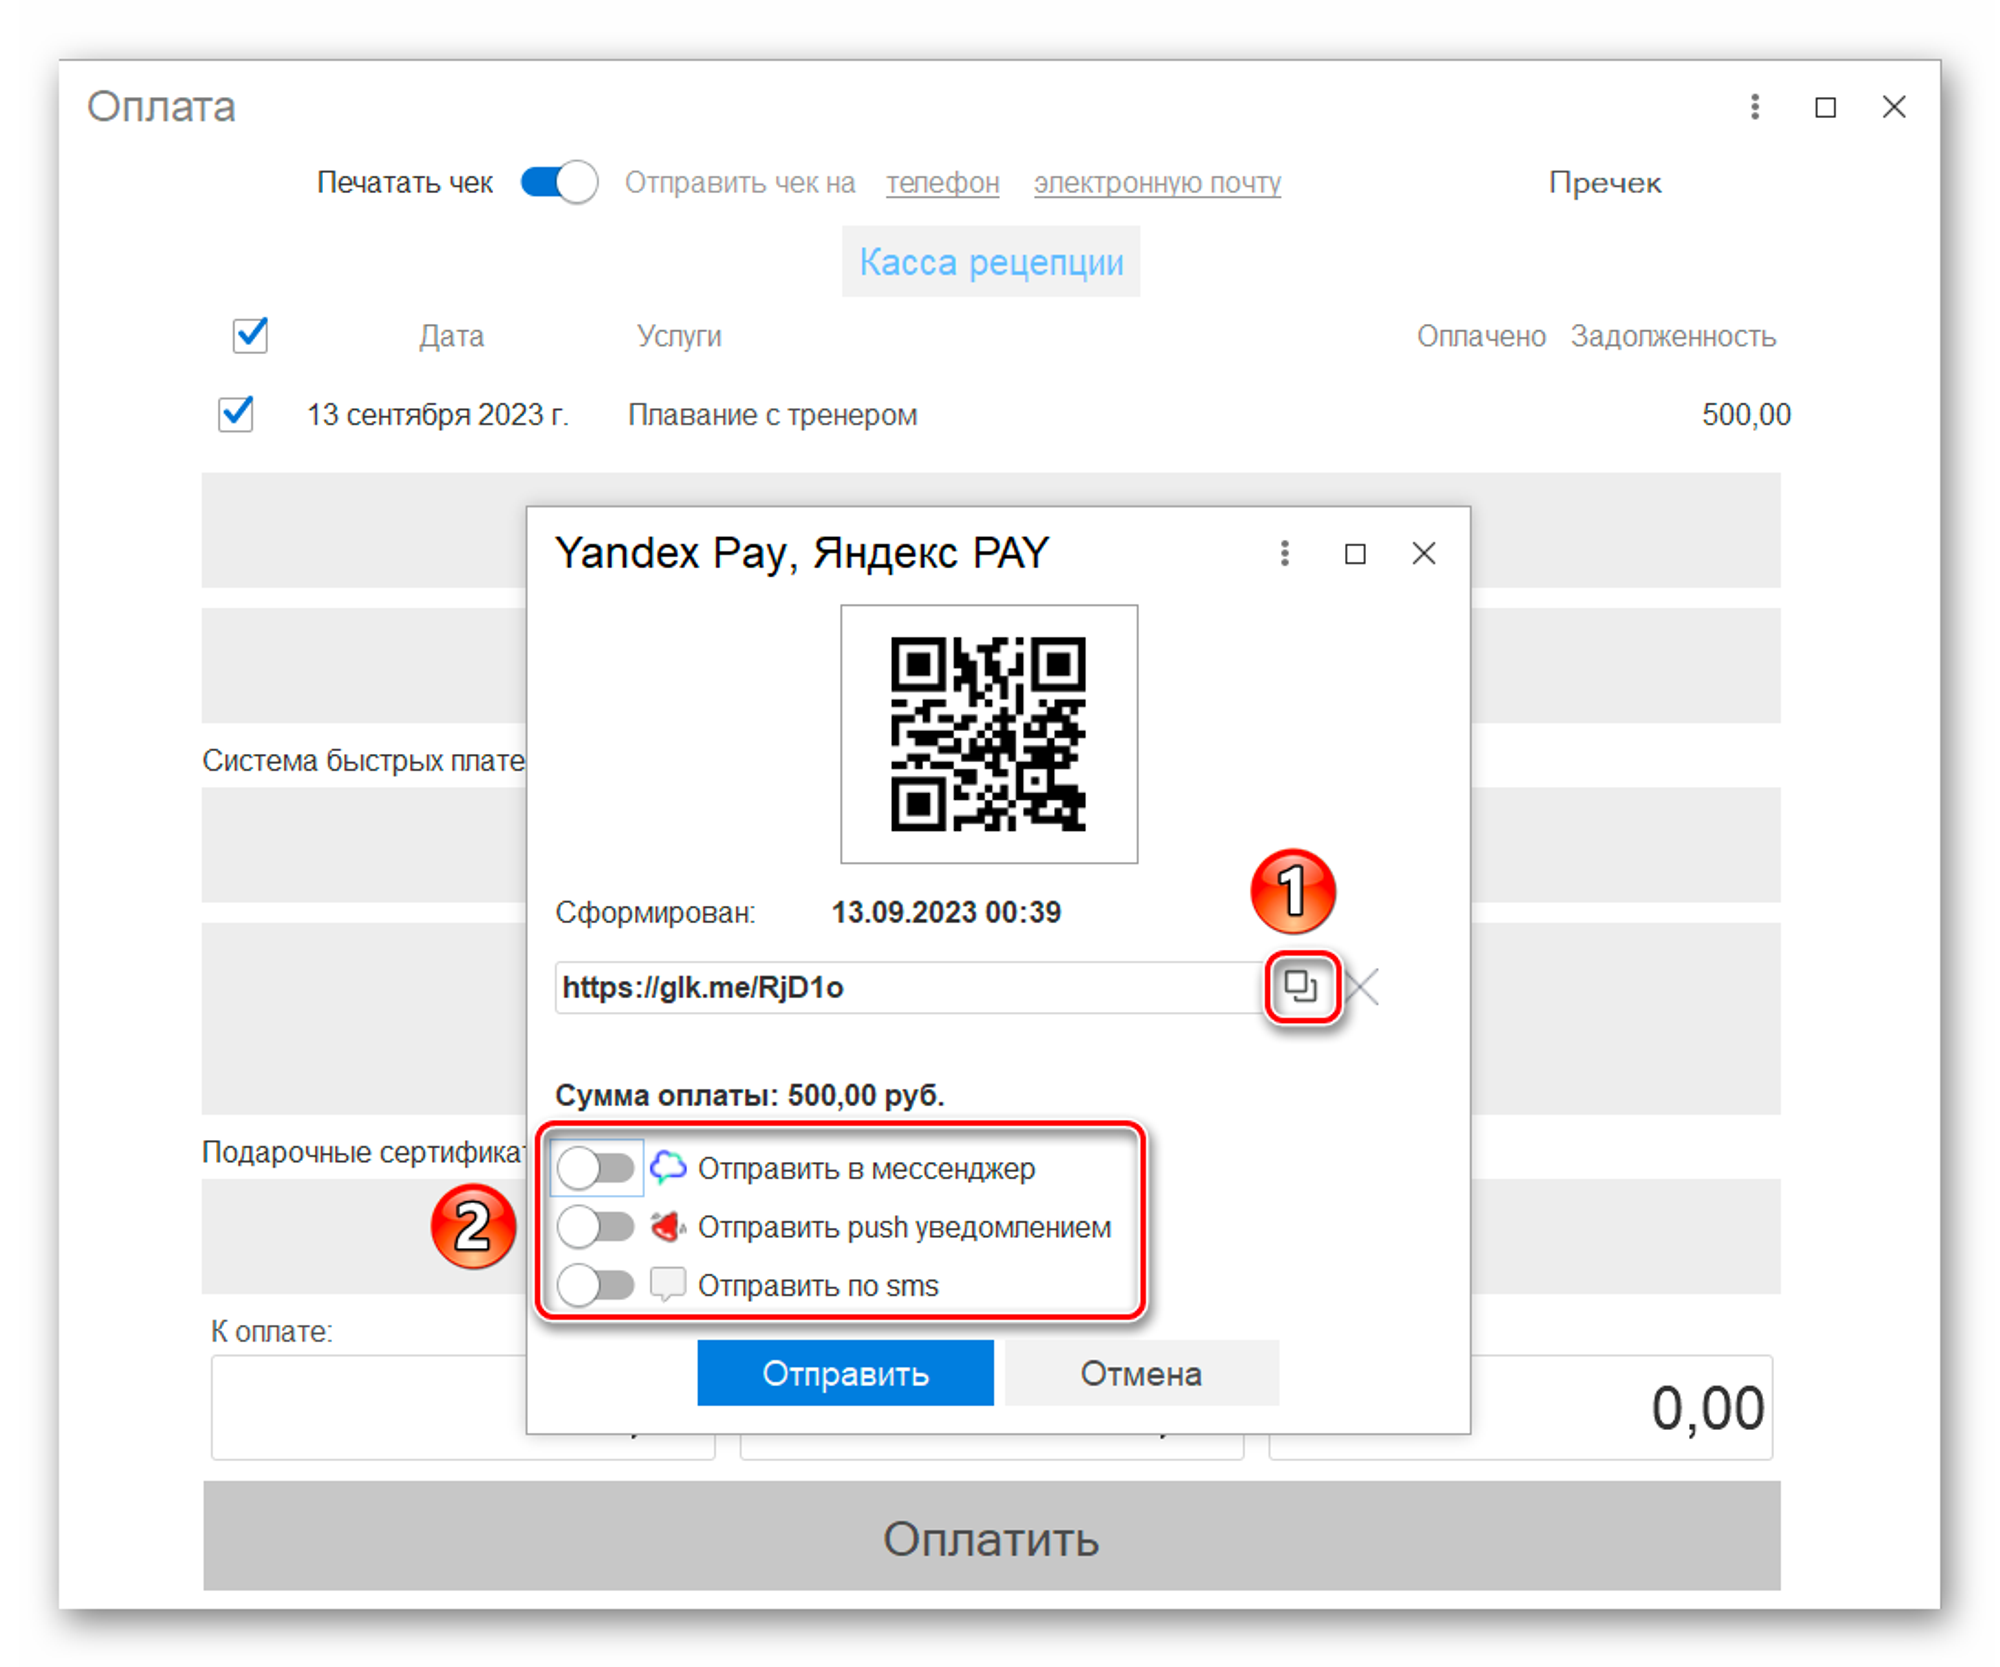Maximize the Yandex Pay dialog

click(x=1355, y=554)
